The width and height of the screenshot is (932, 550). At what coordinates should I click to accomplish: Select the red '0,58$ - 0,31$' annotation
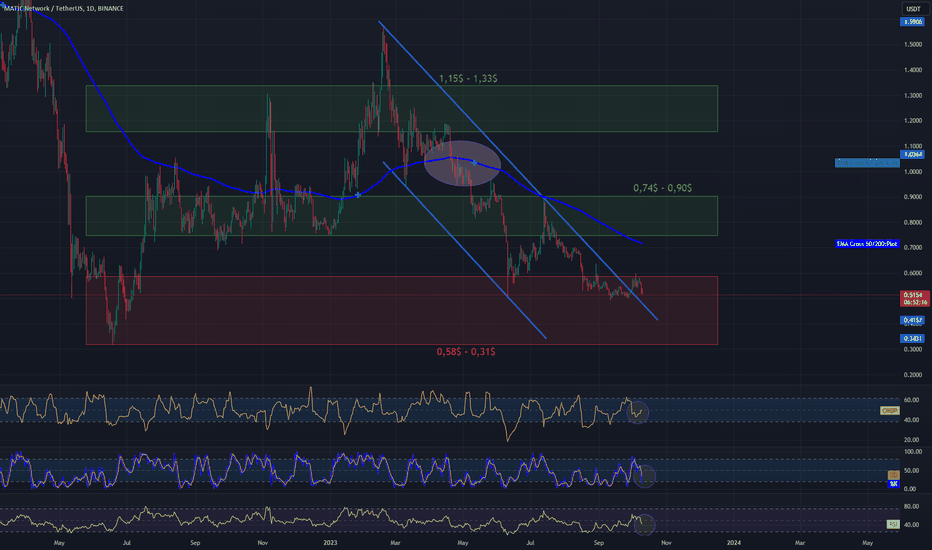pos(465,351)
